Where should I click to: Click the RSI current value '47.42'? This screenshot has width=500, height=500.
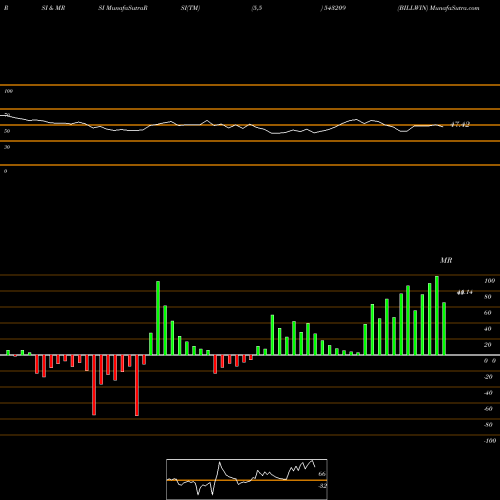click(x=460, y=124)
